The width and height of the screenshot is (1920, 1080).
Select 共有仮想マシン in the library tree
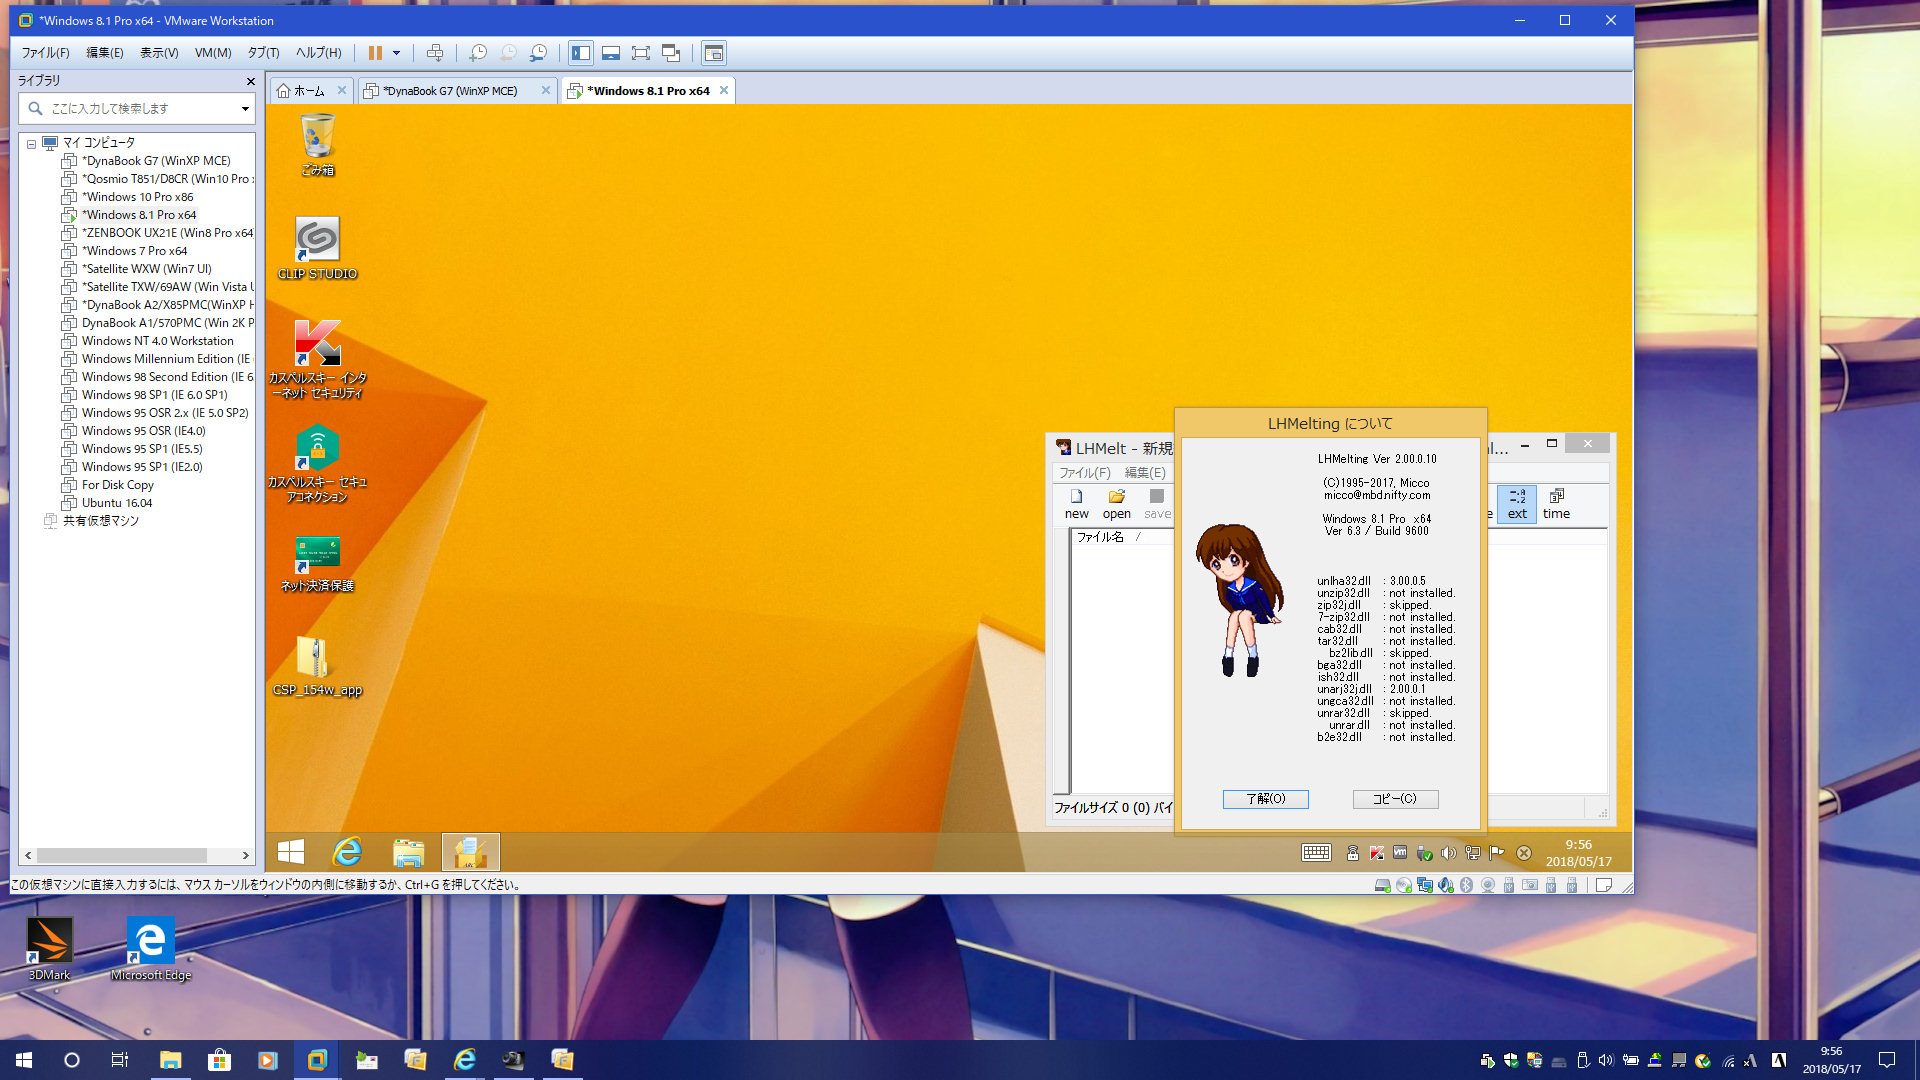100,521
